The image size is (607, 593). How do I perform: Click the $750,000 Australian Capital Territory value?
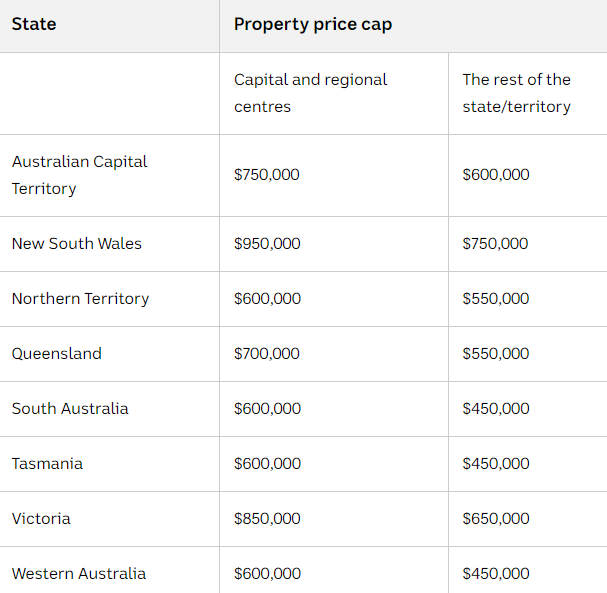tap(267, 175)
